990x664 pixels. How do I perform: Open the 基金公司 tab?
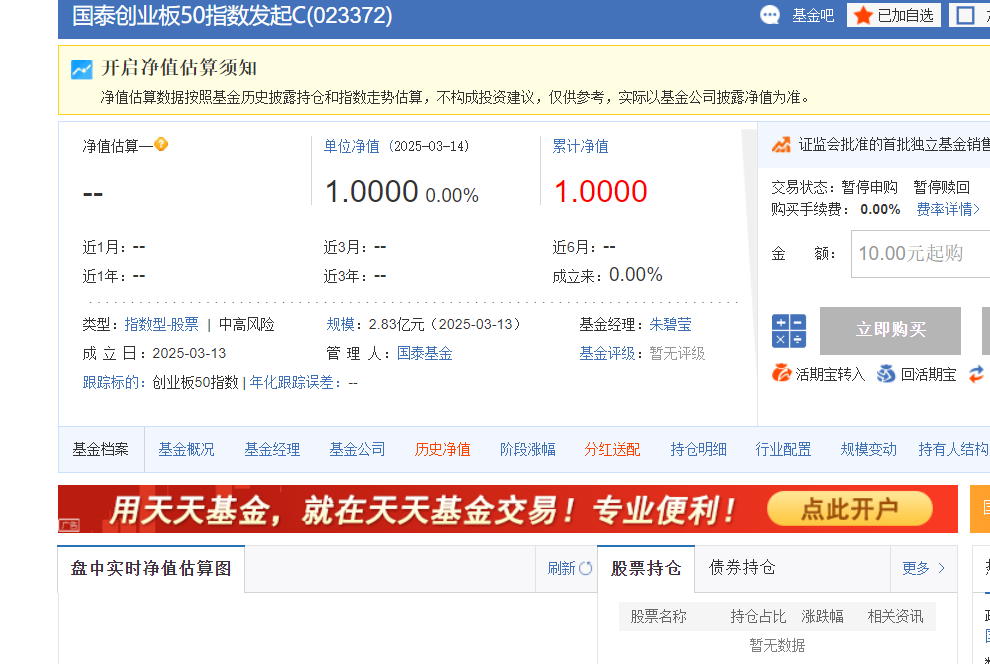coord(357,449)
